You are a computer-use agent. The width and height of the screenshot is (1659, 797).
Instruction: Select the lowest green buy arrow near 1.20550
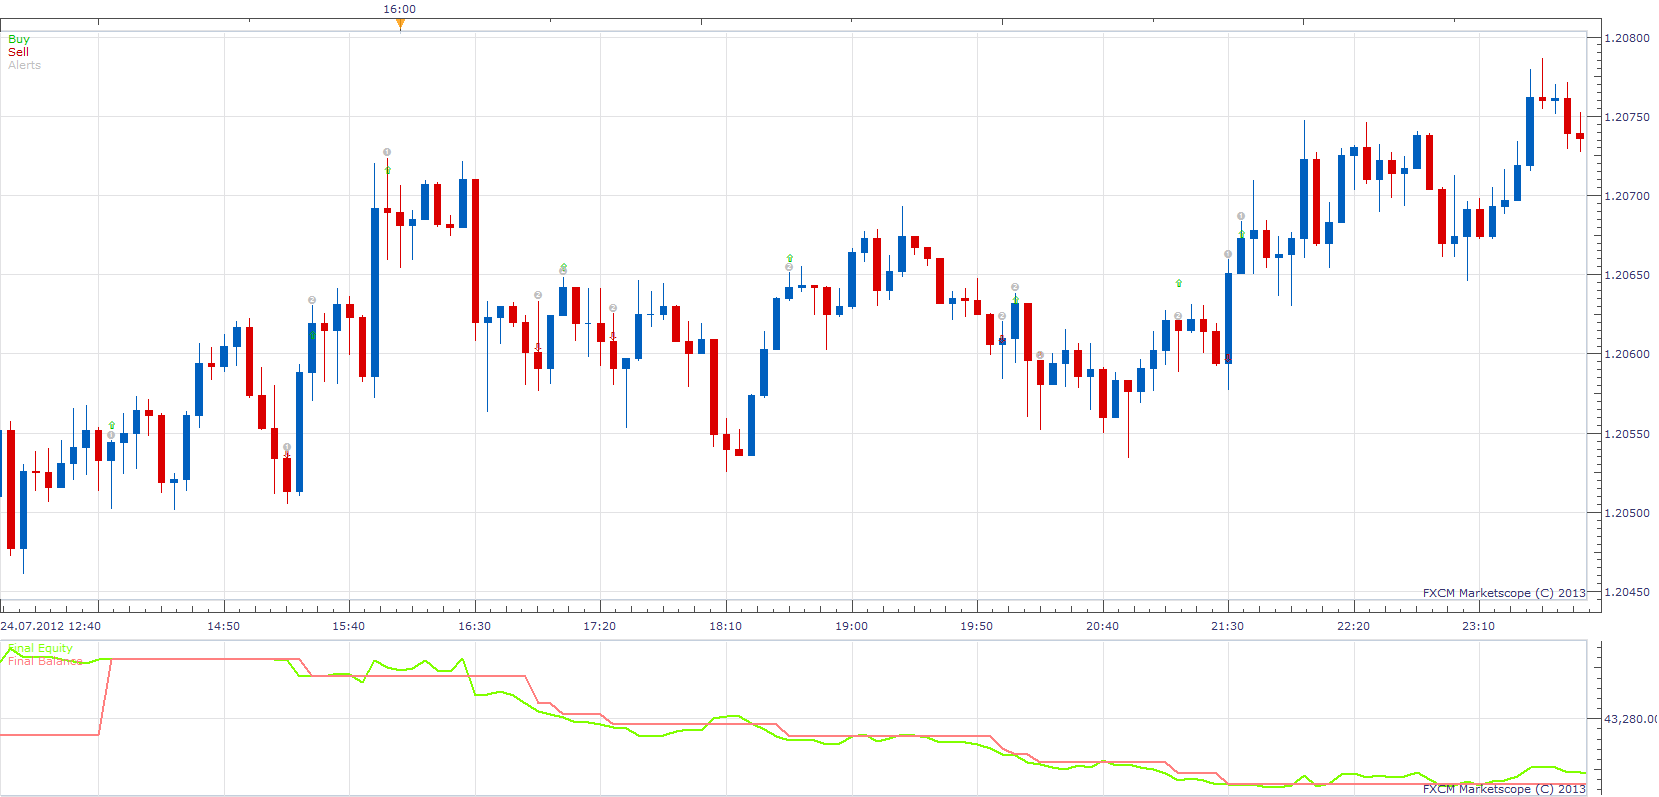point(111,426)
